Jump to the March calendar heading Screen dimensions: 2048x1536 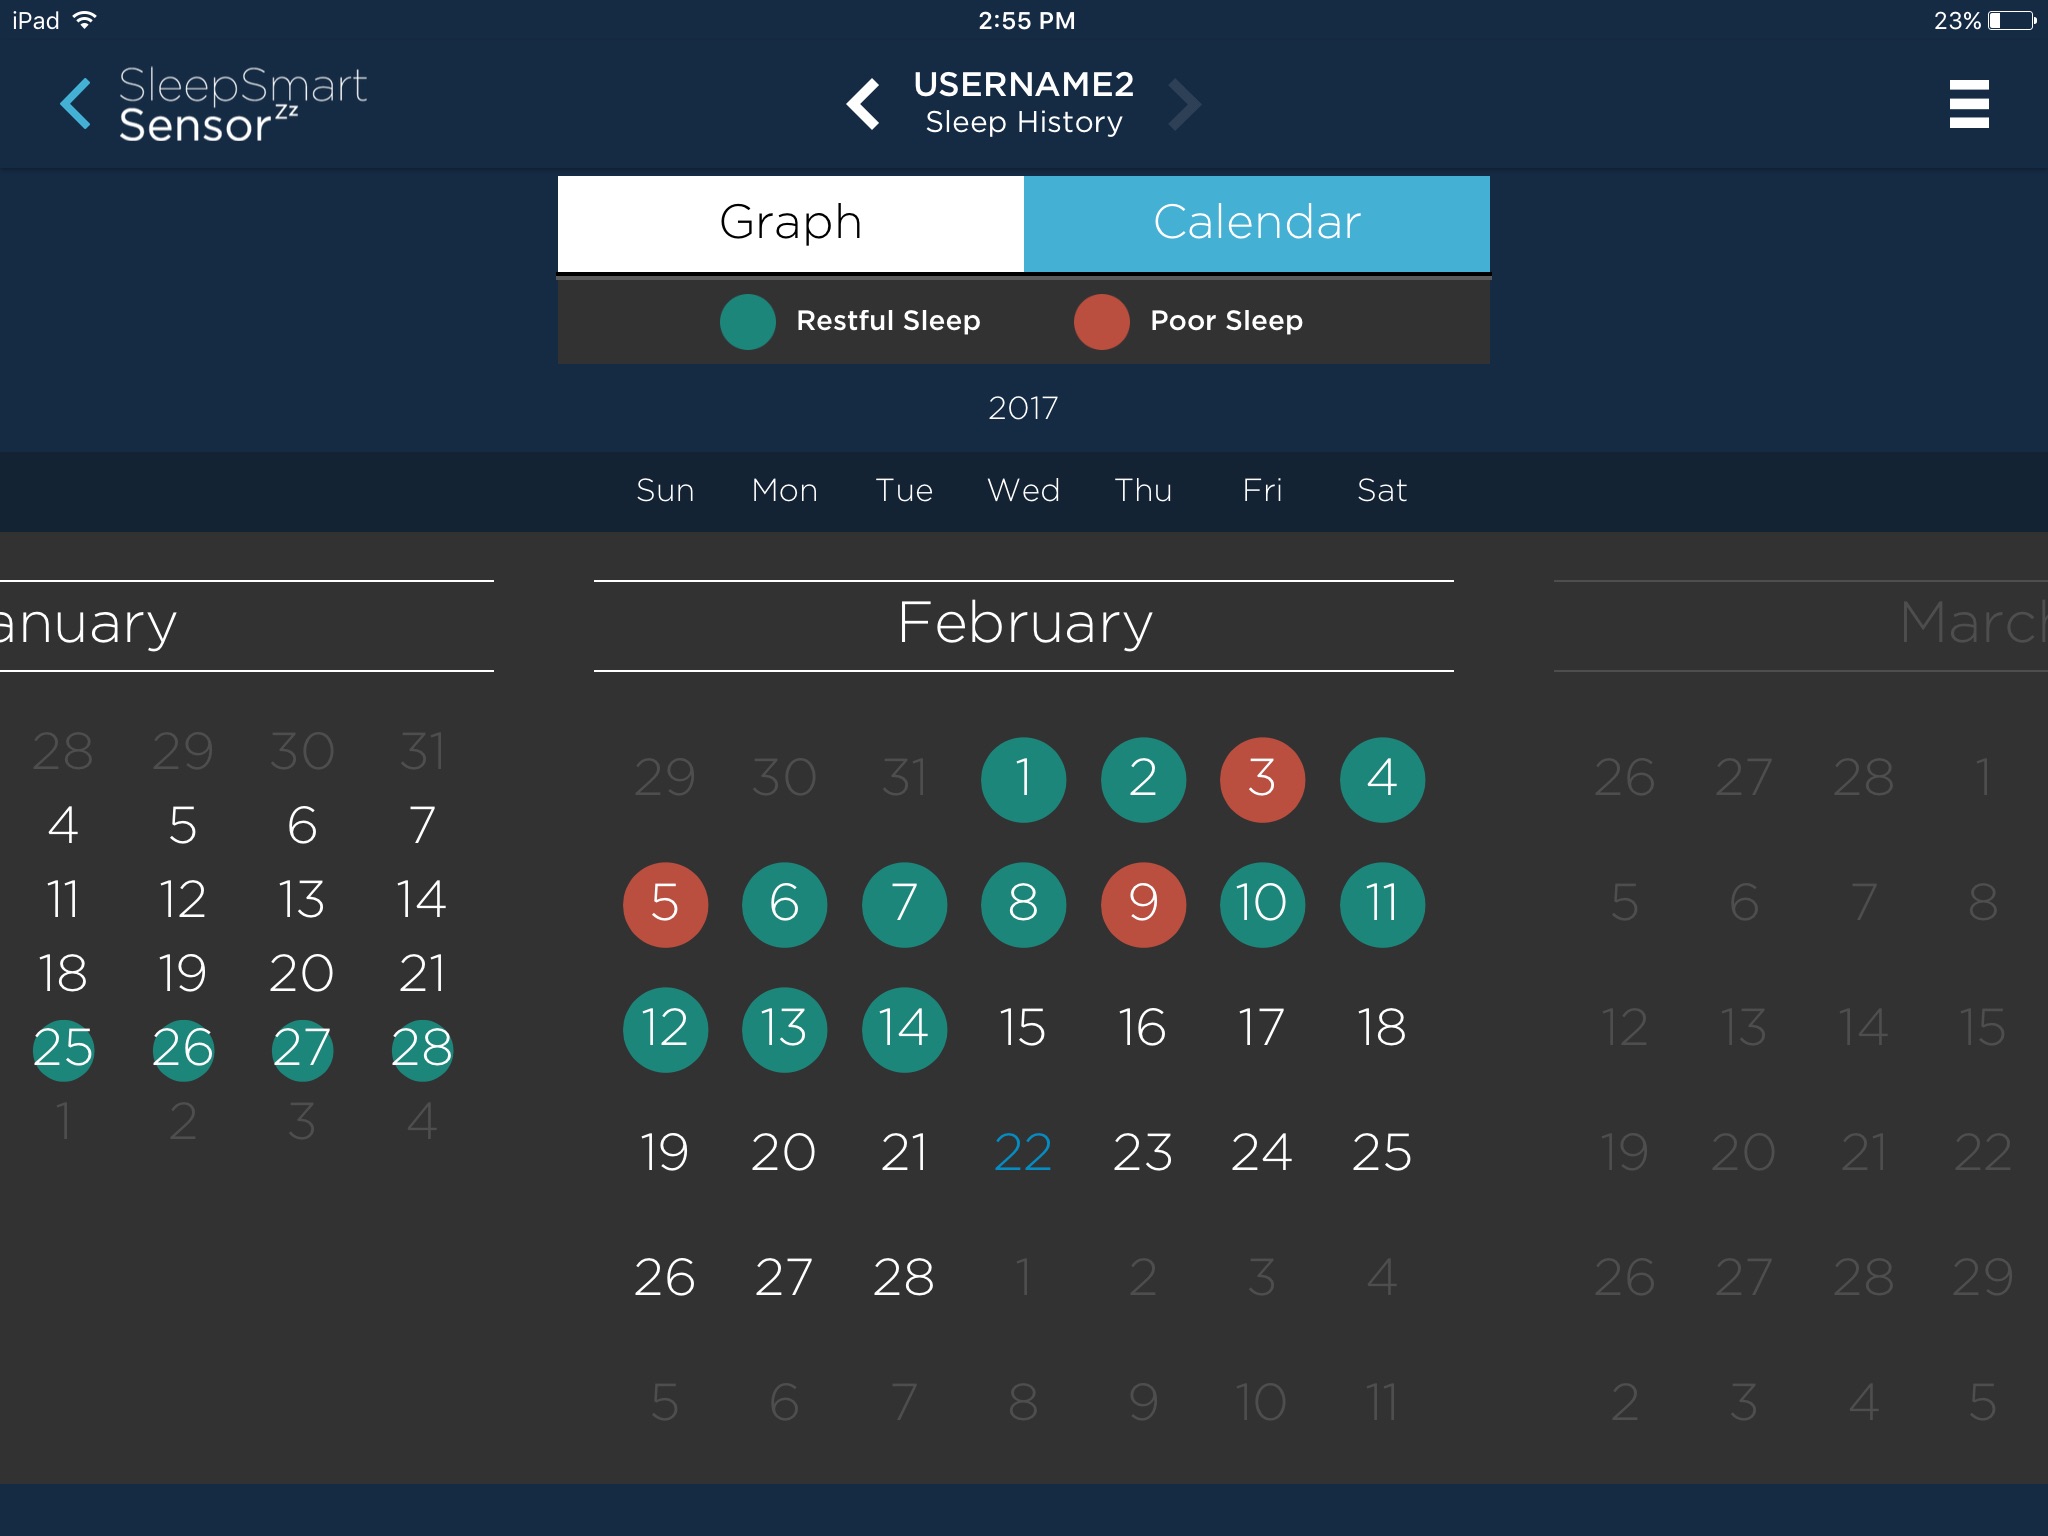(x=1965, y=624)
